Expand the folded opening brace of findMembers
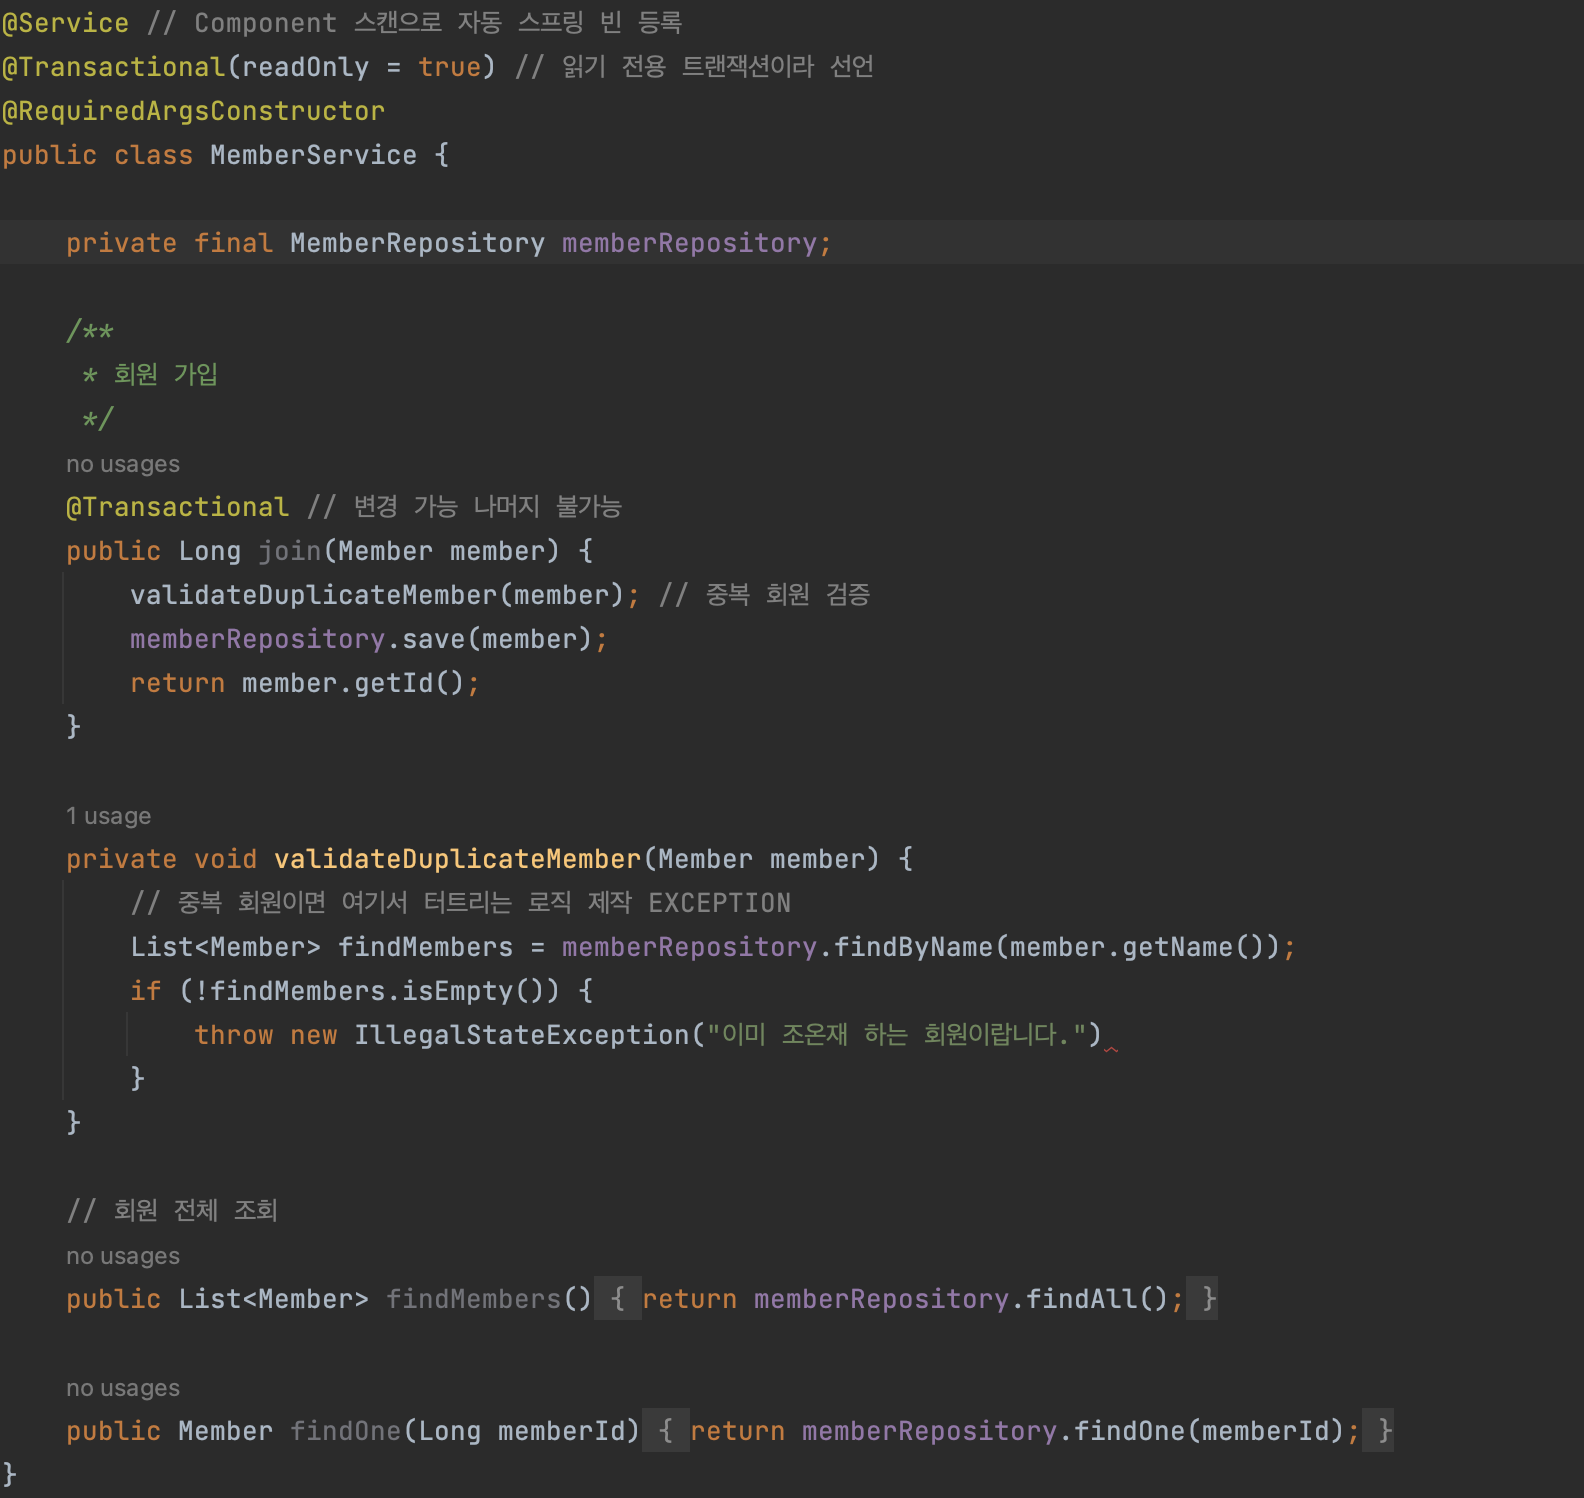The image size is (1584, 1498). (x=618, y=1299)
